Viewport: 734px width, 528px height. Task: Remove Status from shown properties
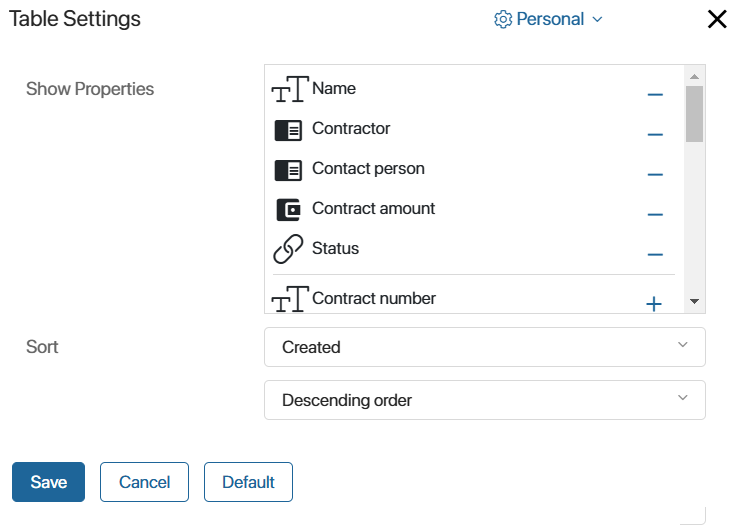pyautogui.click(x=655, y=254)
